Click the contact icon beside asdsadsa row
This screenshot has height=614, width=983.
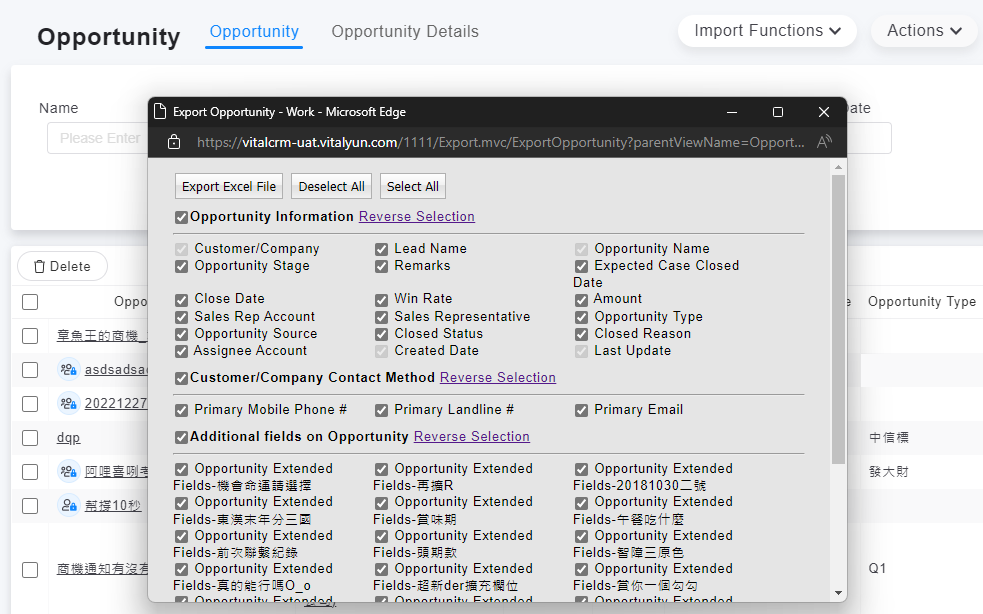(68, 370)
